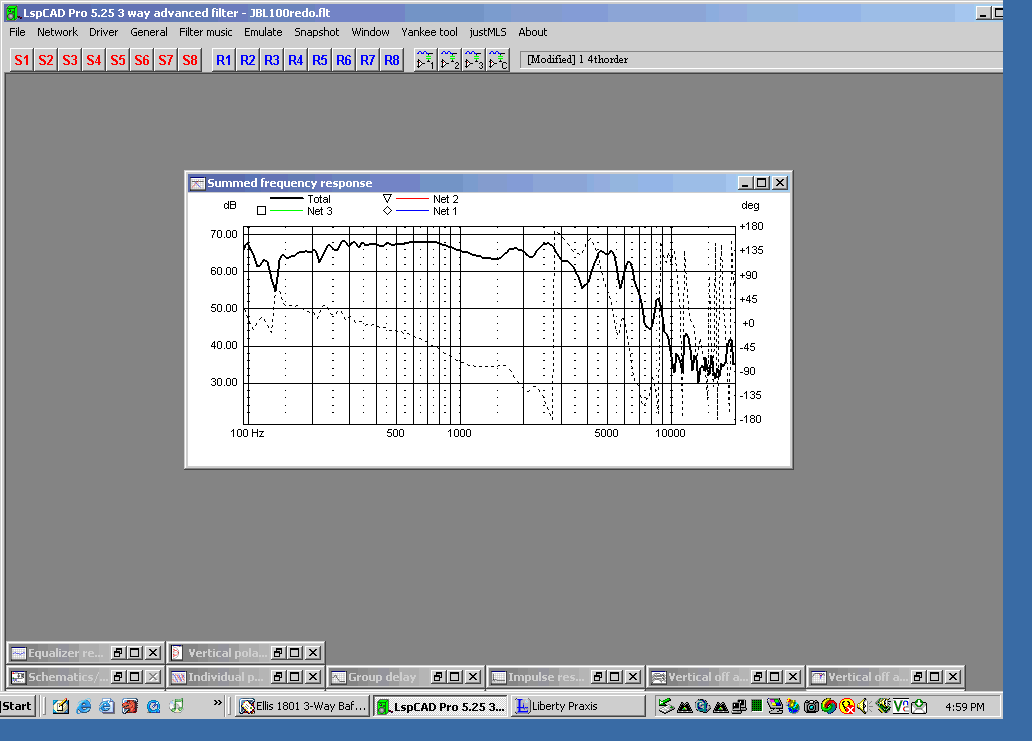The image size is (1032, 741).
Task: Open the Filter music menu
Action: pos(206,32)
